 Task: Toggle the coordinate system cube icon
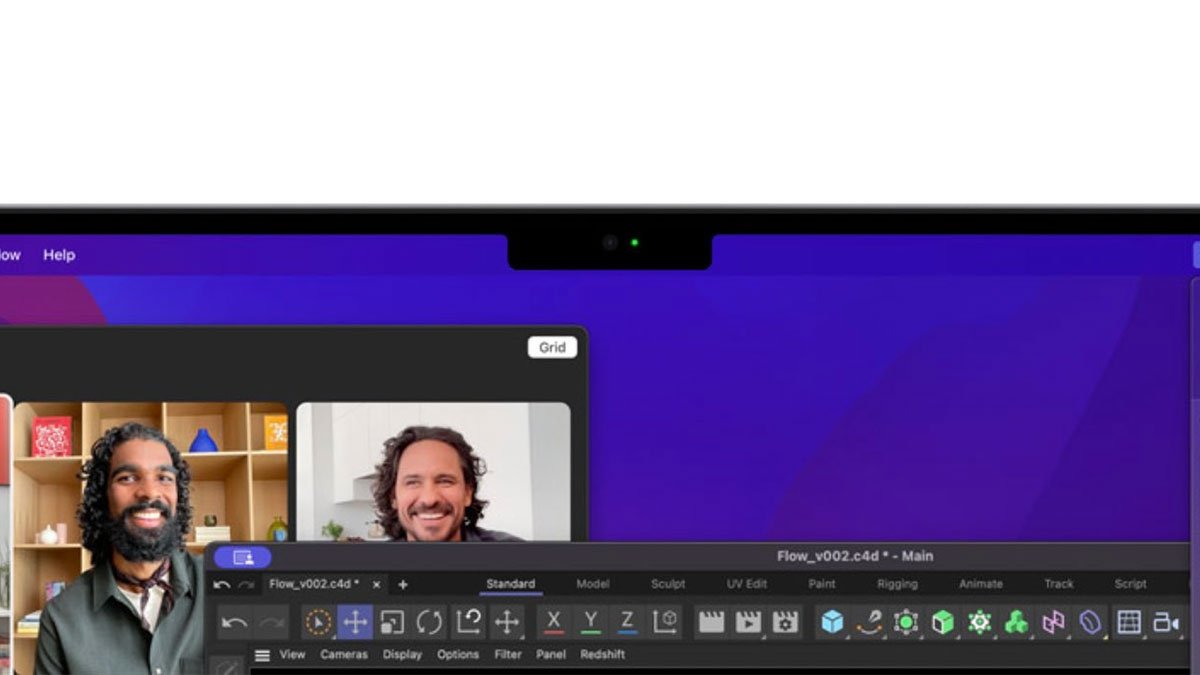(665, 622)
